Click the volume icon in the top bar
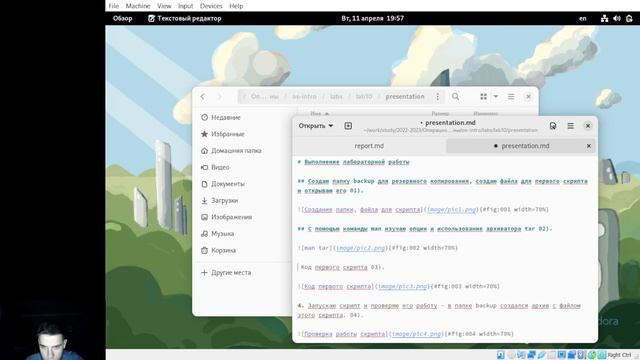 pyautogui.click(x=617, y=18)
